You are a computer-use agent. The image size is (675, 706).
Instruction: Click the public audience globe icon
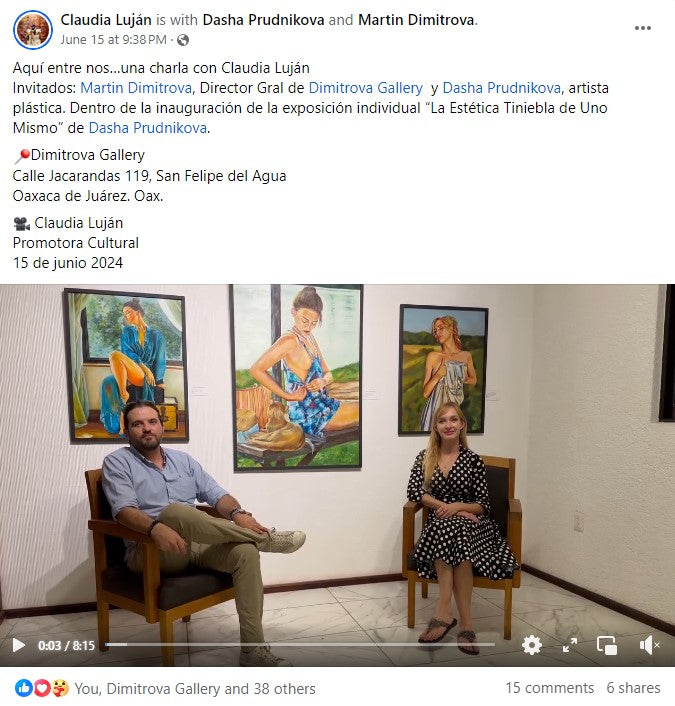pyautogui.click(x=183, y=40)
